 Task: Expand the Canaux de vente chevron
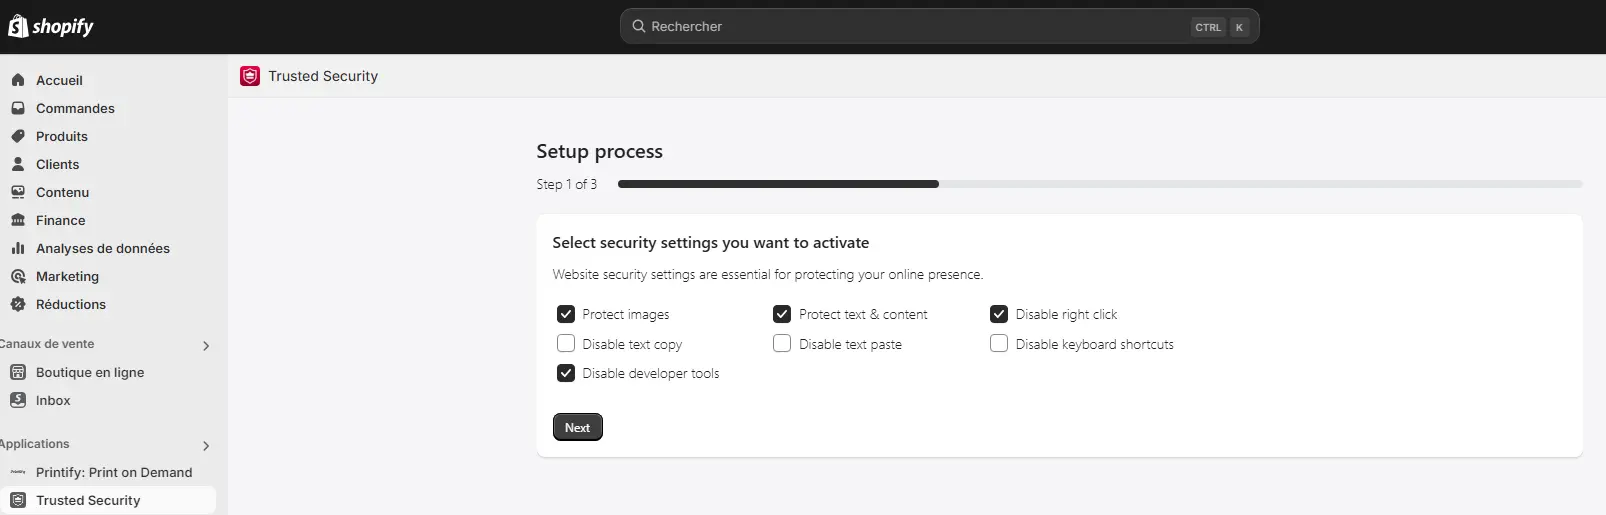(206, 346)
